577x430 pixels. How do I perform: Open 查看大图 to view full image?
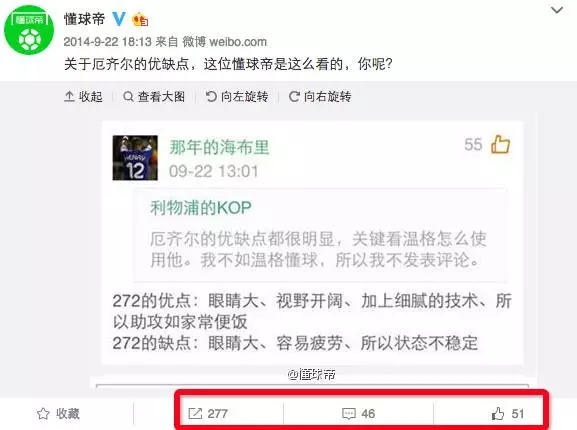tap(154, 97)
